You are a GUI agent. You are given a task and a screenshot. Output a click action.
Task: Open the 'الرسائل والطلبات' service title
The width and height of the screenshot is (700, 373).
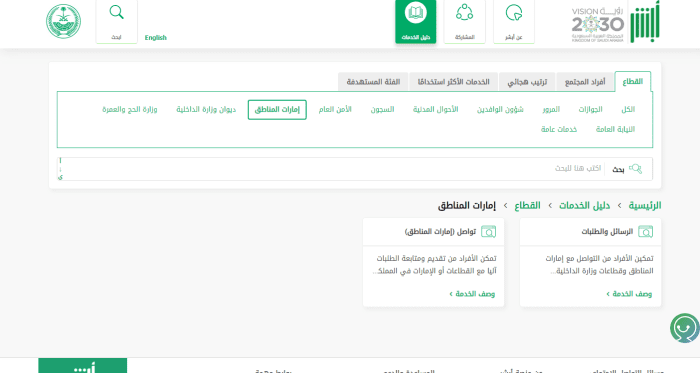point(607,232)
